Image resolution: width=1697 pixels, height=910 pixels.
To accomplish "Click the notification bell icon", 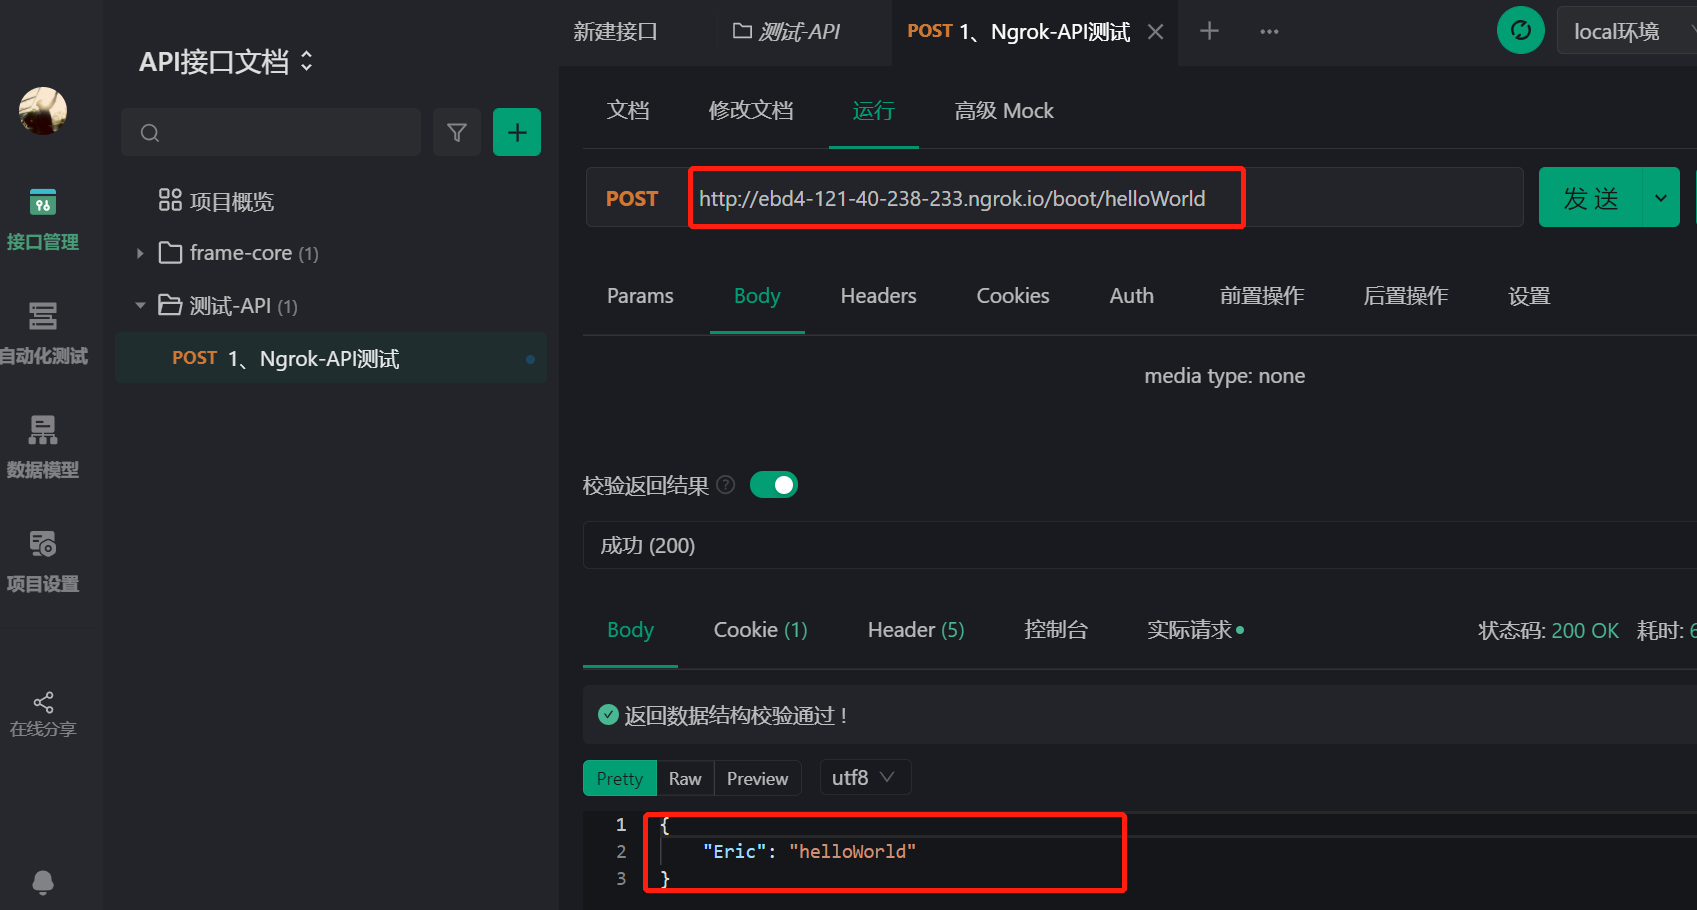I will tap(43, 882).
